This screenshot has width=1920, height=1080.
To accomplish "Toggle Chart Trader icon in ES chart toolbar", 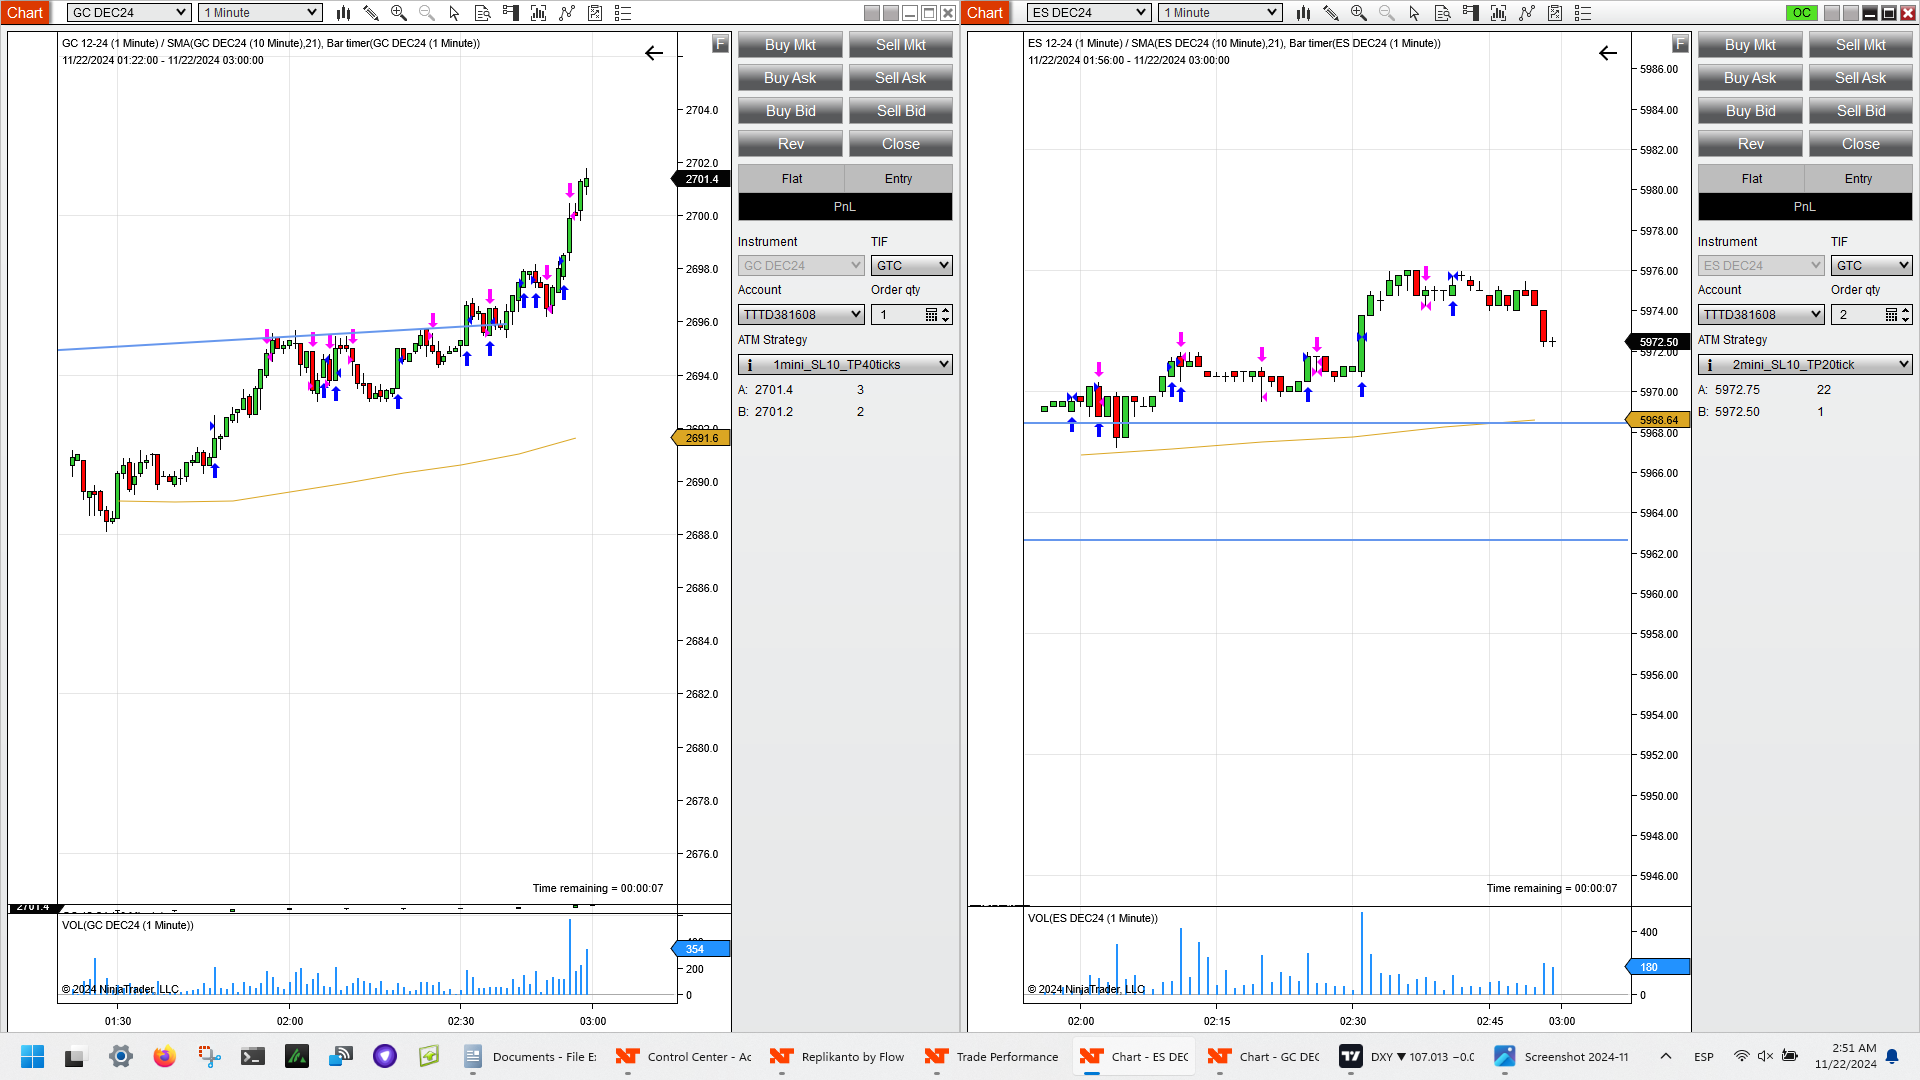I will coord(1470,13).
